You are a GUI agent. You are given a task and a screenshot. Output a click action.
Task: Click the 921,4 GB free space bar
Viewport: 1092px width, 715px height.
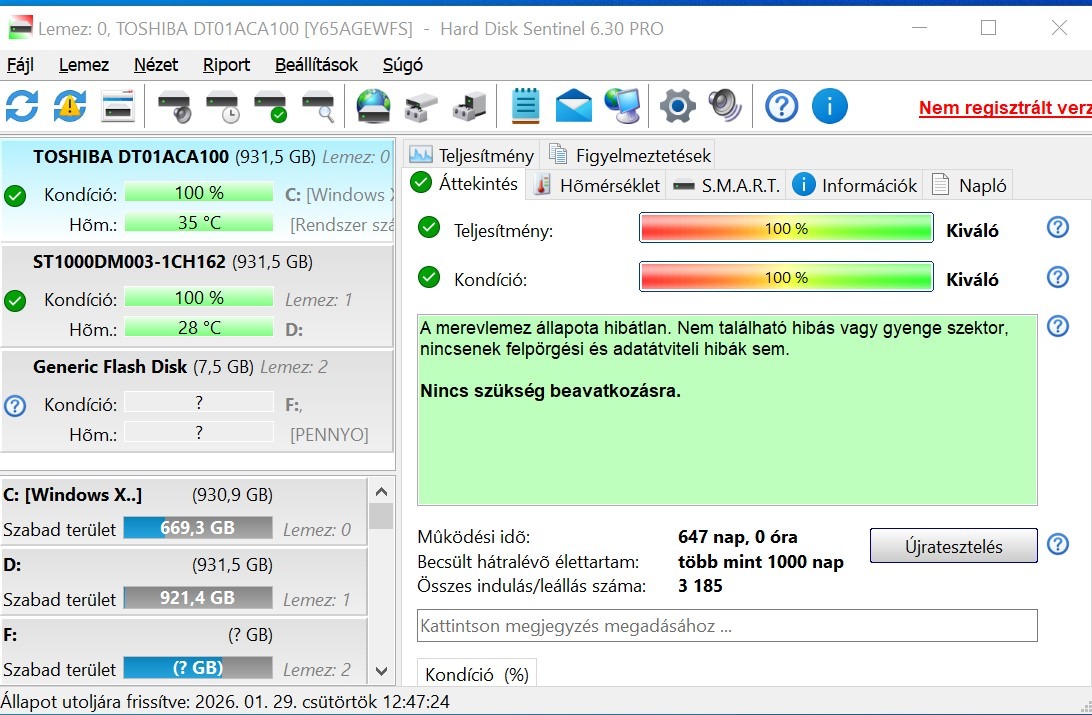coord(198,597)
